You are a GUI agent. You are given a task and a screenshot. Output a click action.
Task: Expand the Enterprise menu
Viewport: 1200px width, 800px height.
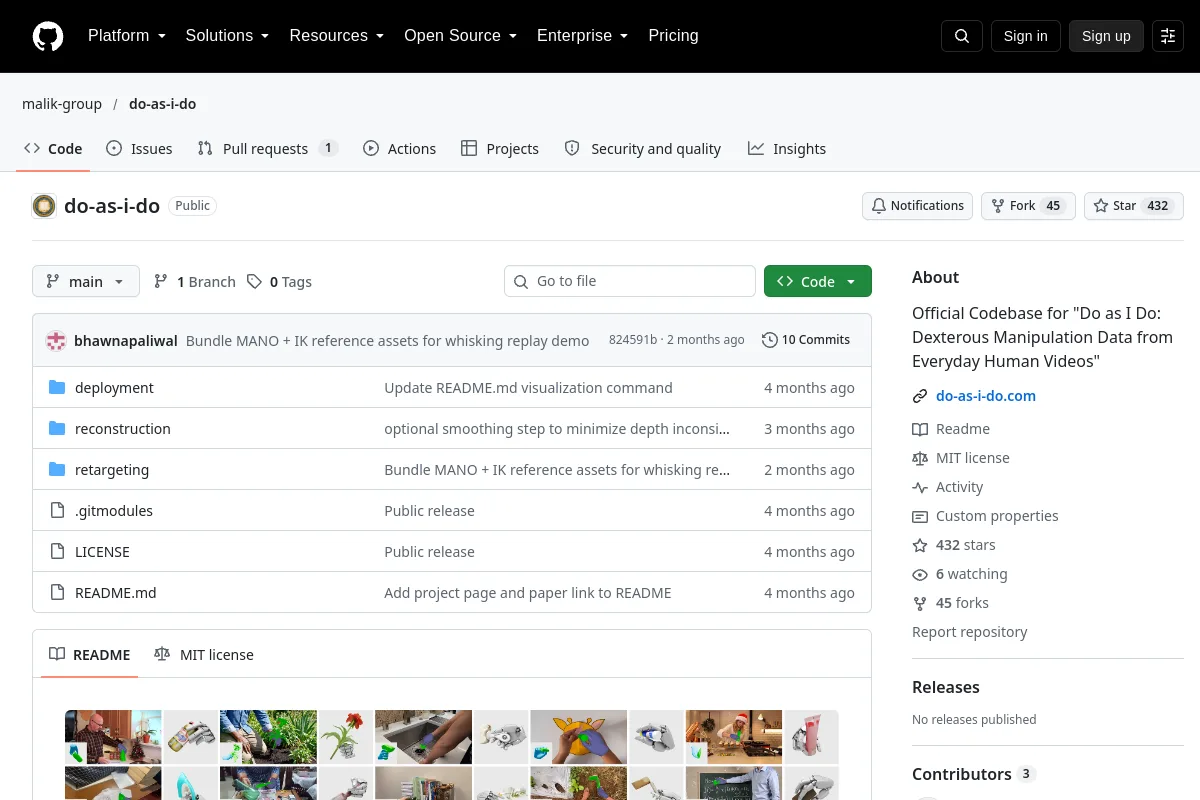point(582,36)
